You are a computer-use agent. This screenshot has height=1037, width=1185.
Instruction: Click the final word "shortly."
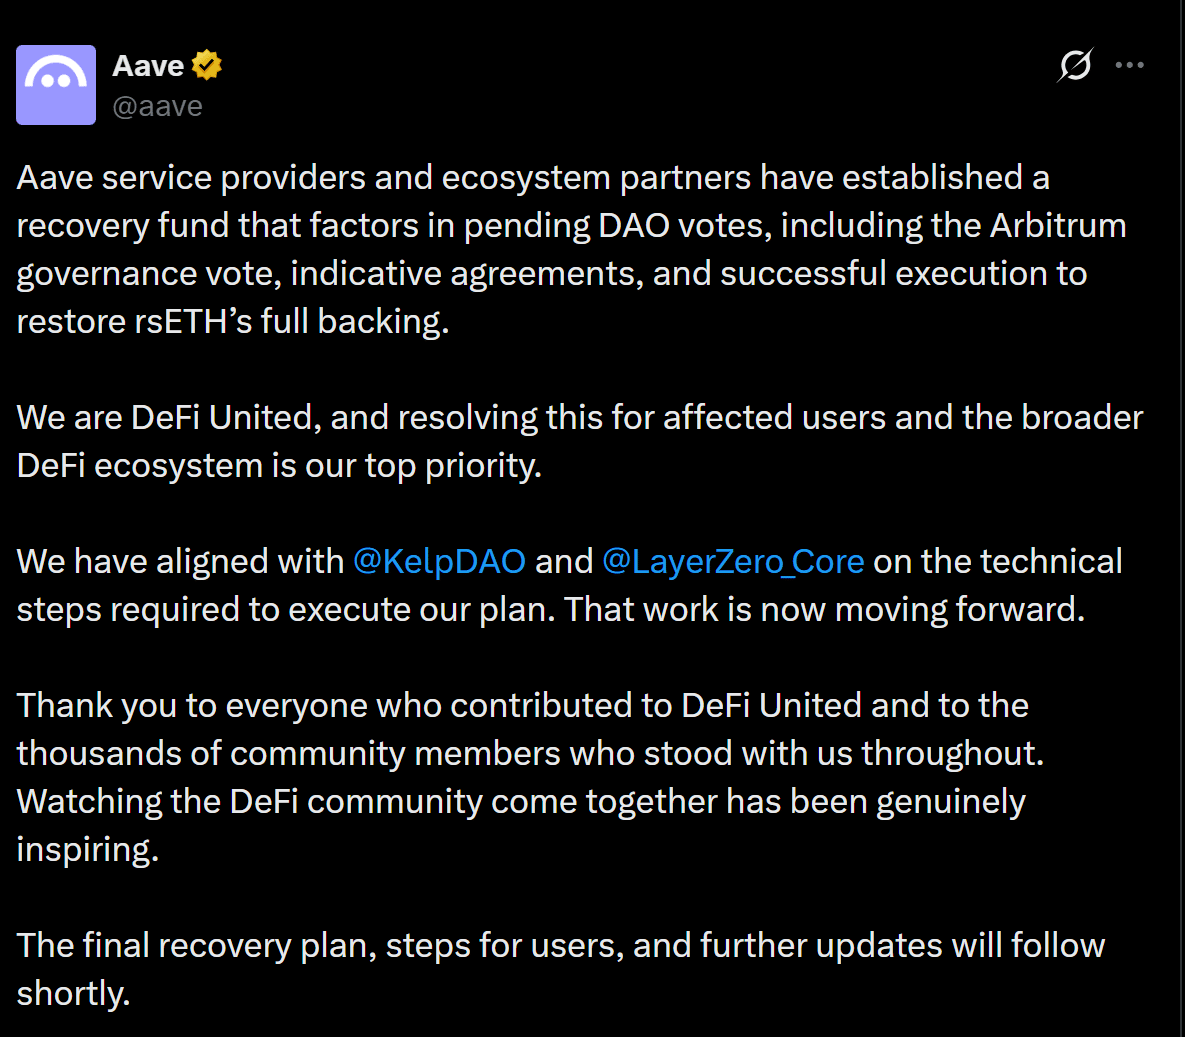pyautogui.click(x=73, y=994)
